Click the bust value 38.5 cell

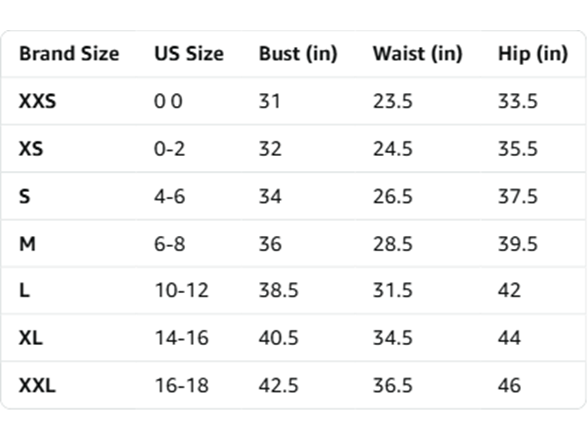(279, 290)
